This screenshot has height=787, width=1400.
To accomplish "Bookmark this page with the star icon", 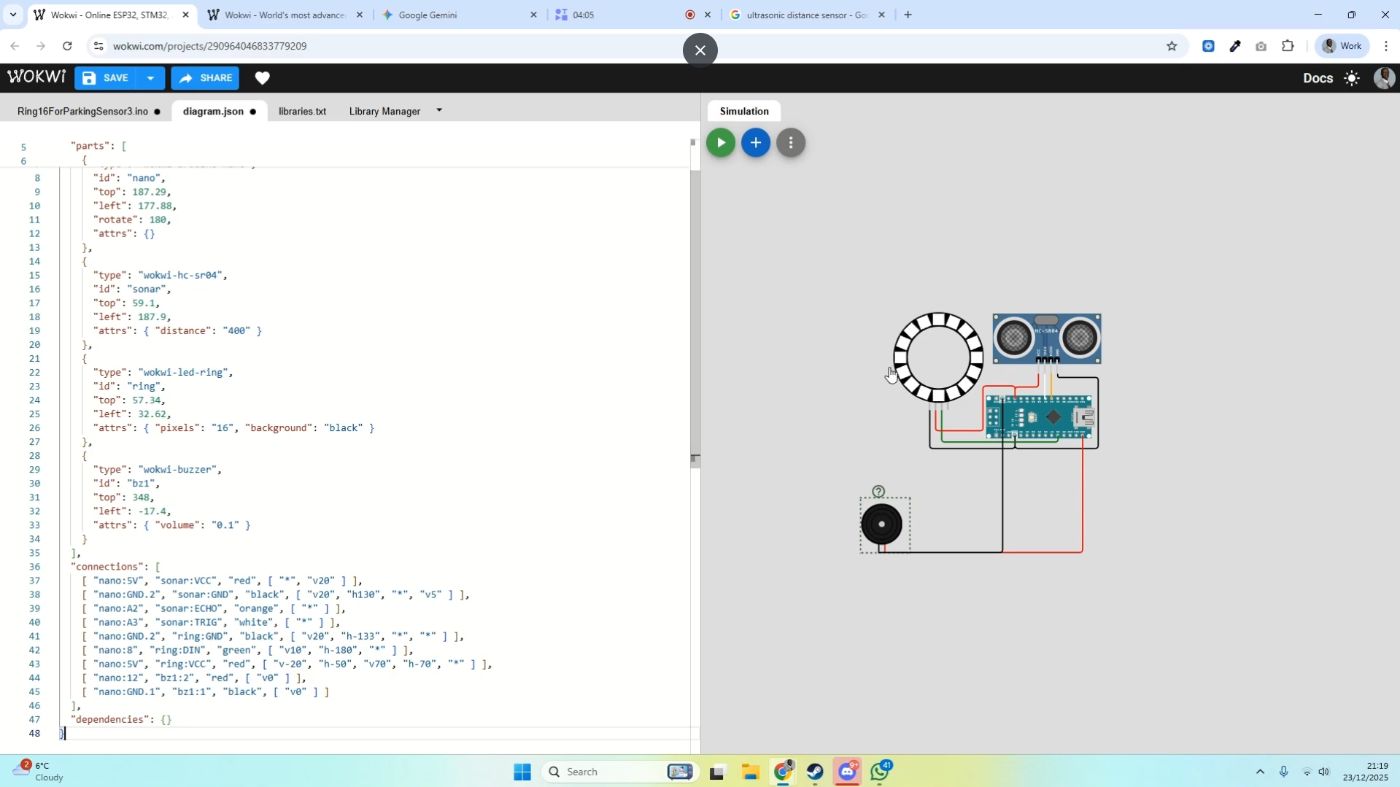I will coord(1171,46).
